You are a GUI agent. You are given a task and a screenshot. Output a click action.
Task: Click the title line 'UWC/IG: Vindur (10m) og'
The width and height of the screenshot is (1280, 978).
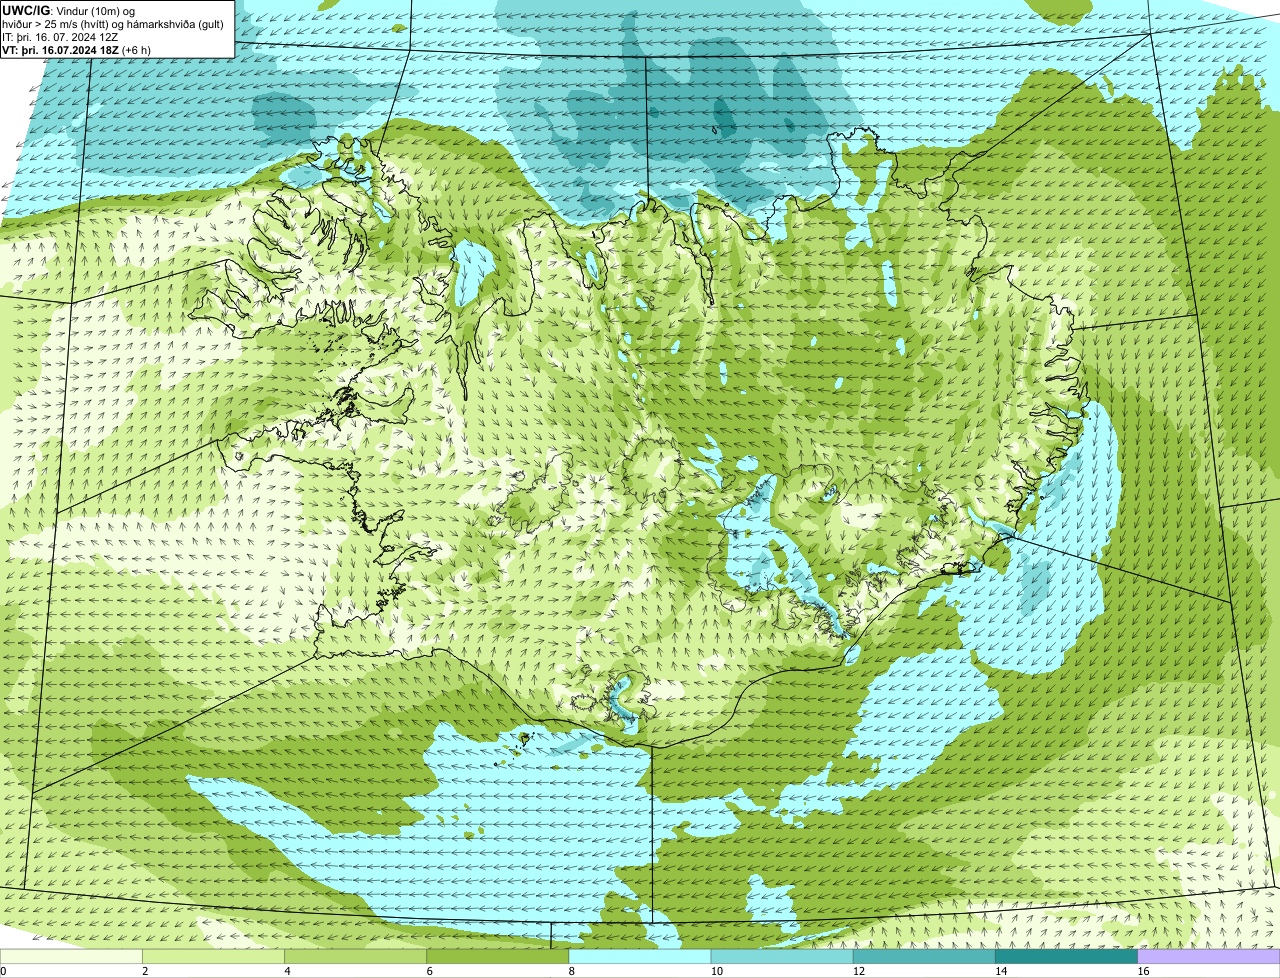coord(69,11)
